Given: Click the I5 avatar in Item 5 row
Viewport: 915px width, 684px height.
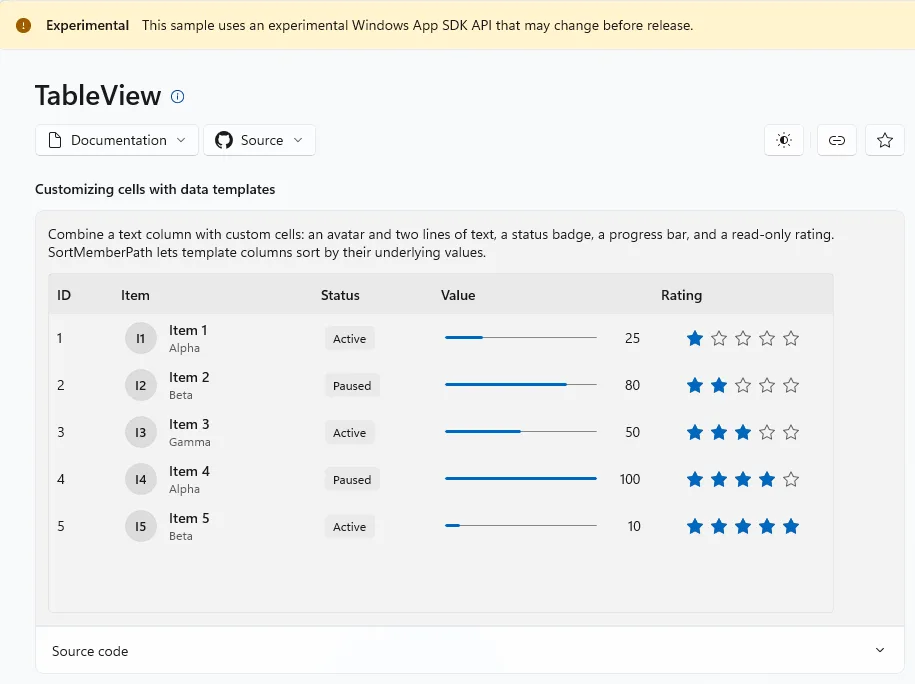Looking at the screenshot, I should point(141,526).
